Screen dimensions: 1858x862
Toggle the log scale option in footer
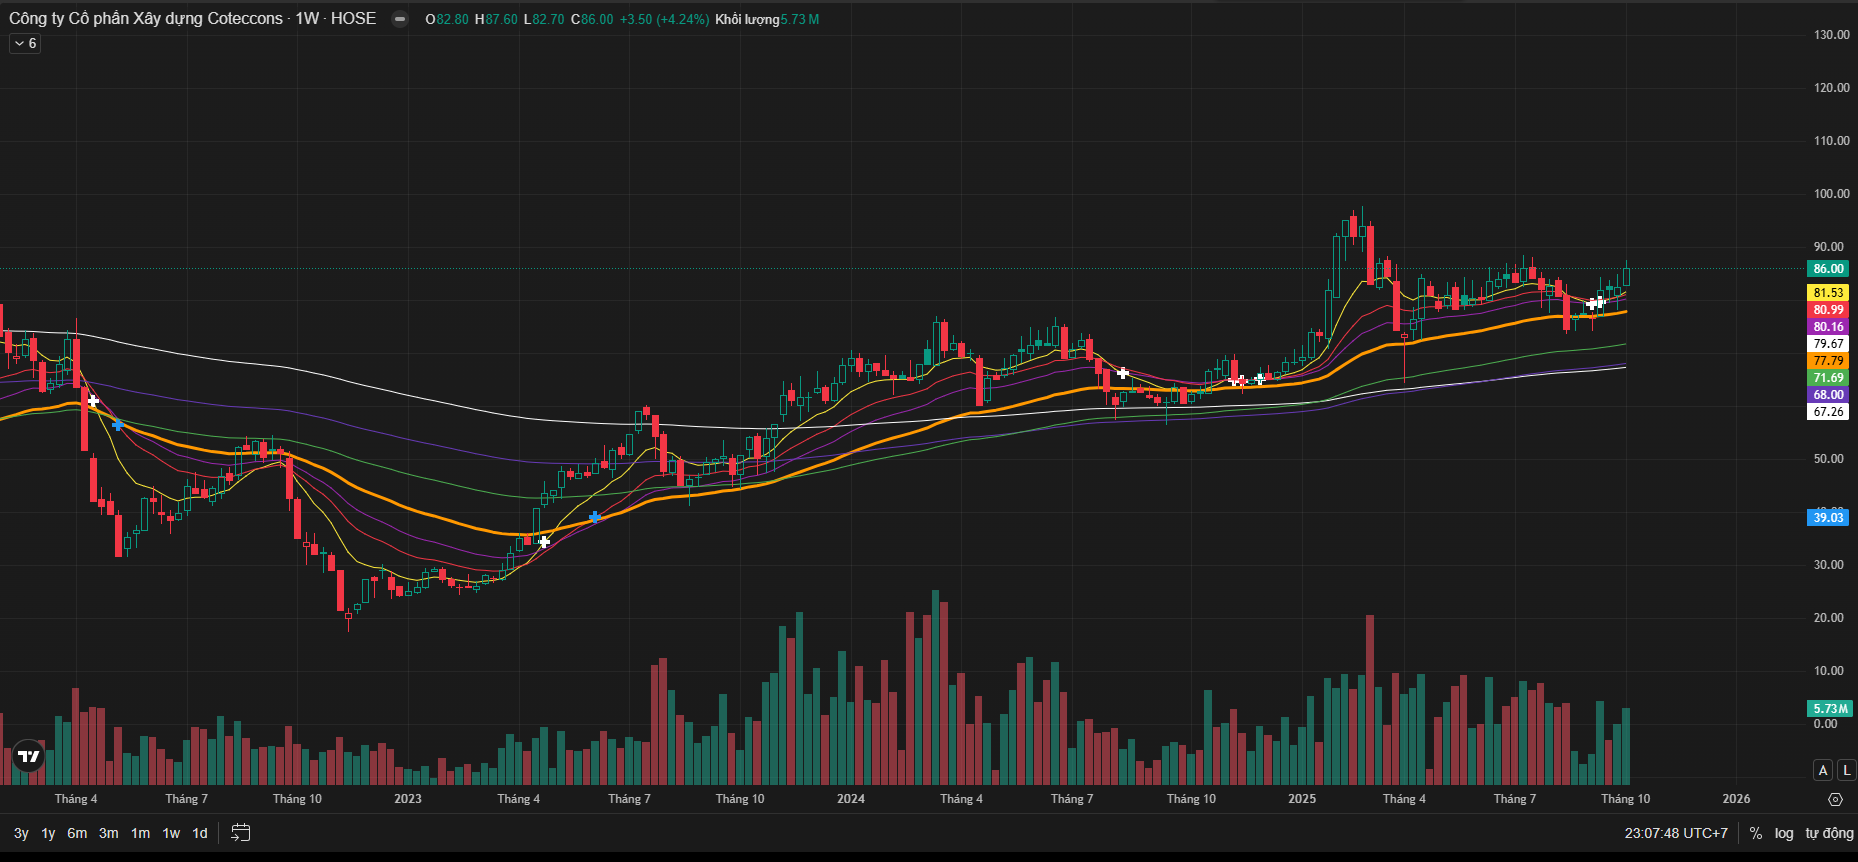tap(1784, 833)
